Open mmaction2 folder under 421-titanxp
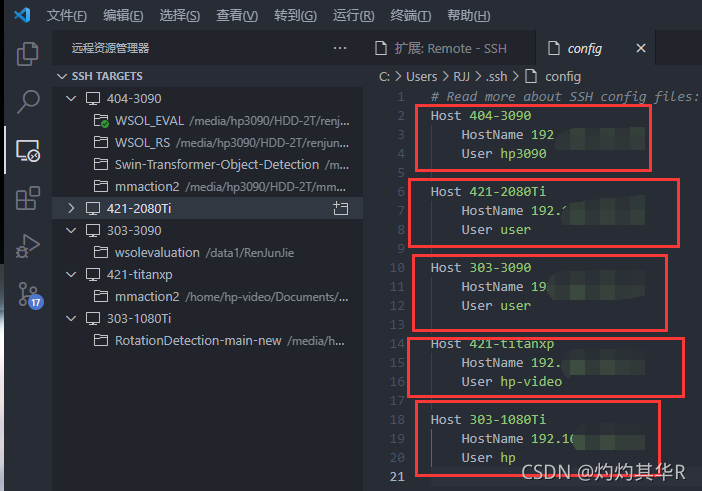The height and width of the screenshot is (491, 702). [x=207, y=296]
